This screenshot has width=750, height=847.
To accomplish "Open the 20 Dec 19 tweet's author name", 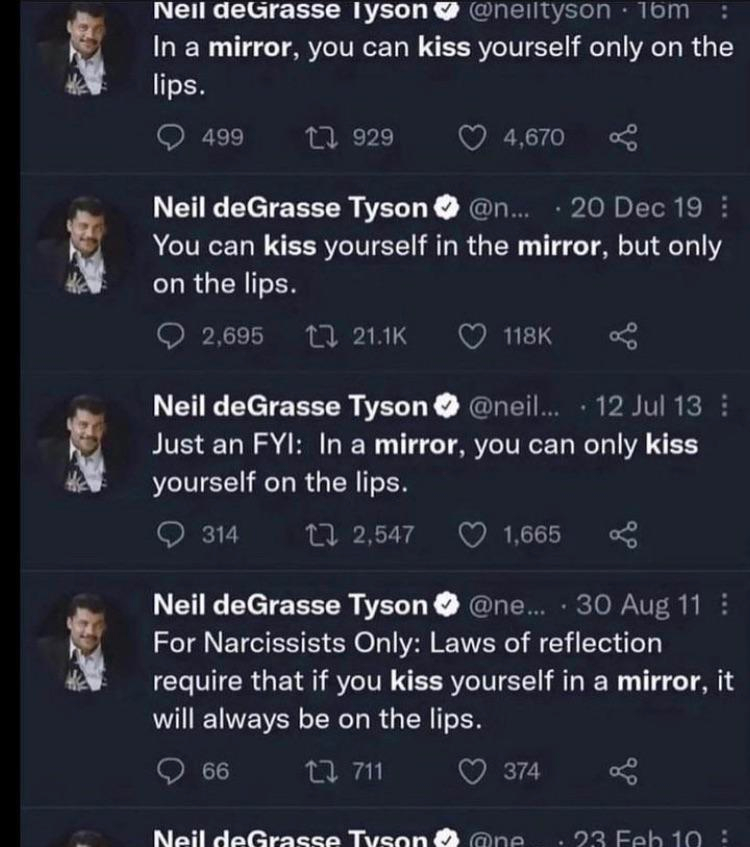I will [x=289, y=208].
